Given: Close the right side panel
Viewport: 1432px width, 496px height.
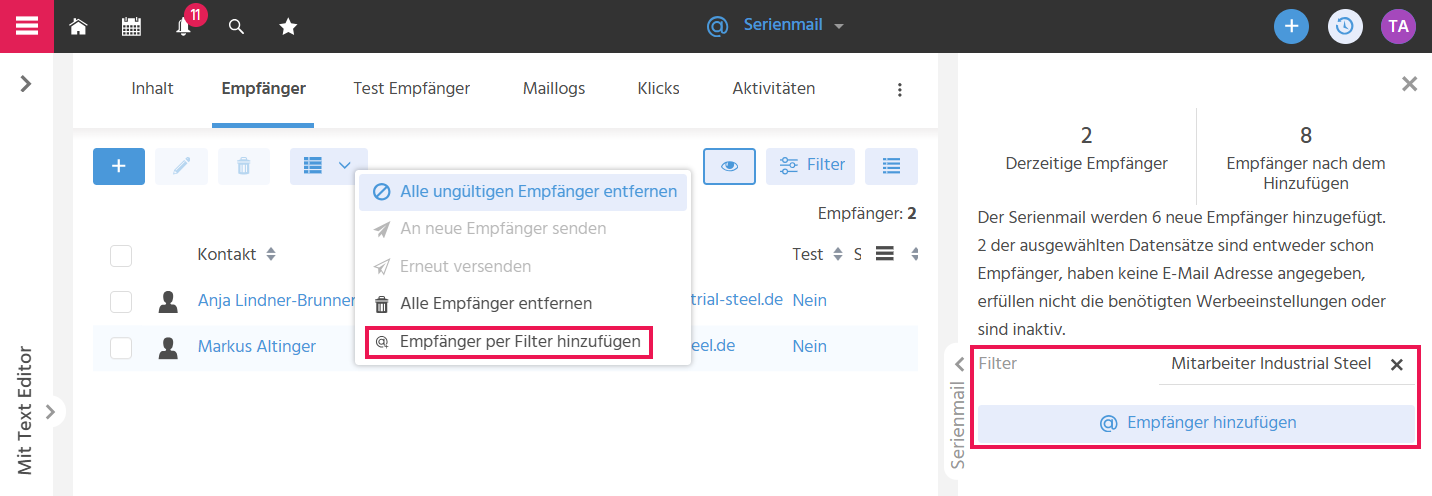Looking at the screenshot, I should pyautogui.click(x=1409, y=84).
